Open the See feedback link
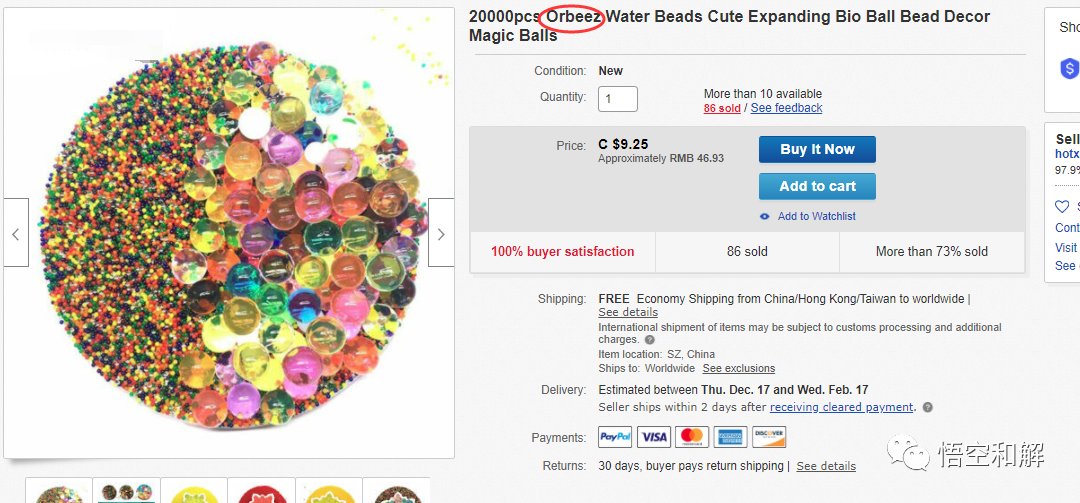This screenshot has width=1080, height=503. click(x=786, y=108)
